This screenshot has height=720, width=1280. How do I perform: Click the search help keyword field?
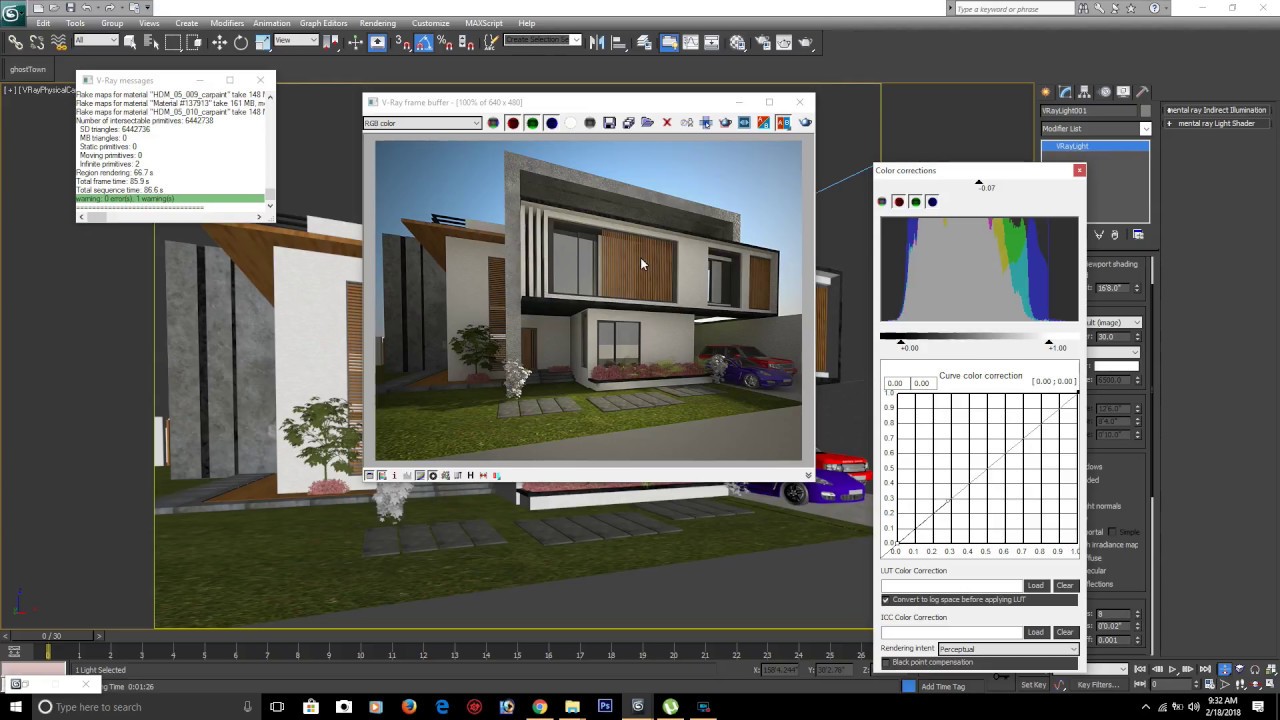coord(1014,9)
